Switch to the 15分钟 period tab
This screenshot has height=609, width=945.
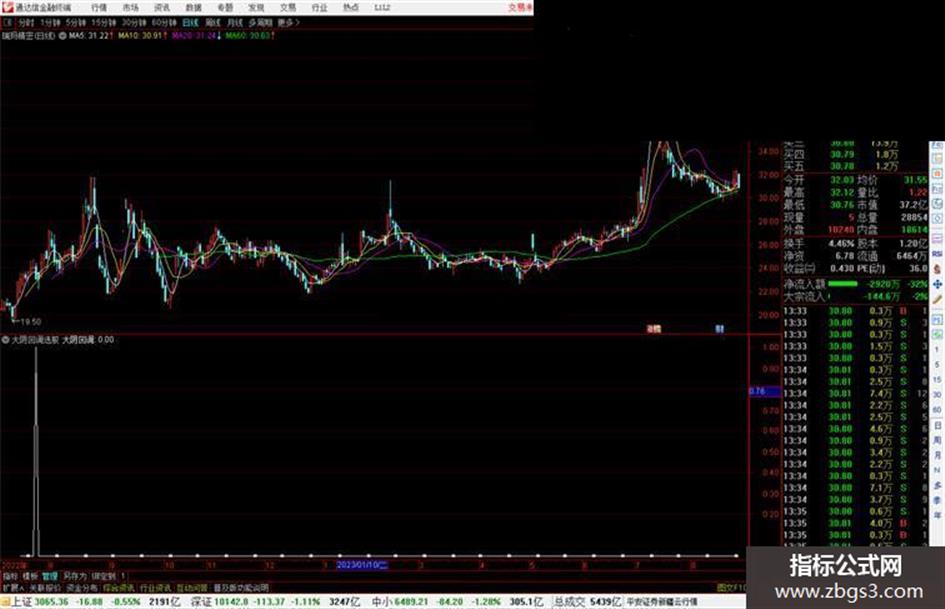click(102, 22)
